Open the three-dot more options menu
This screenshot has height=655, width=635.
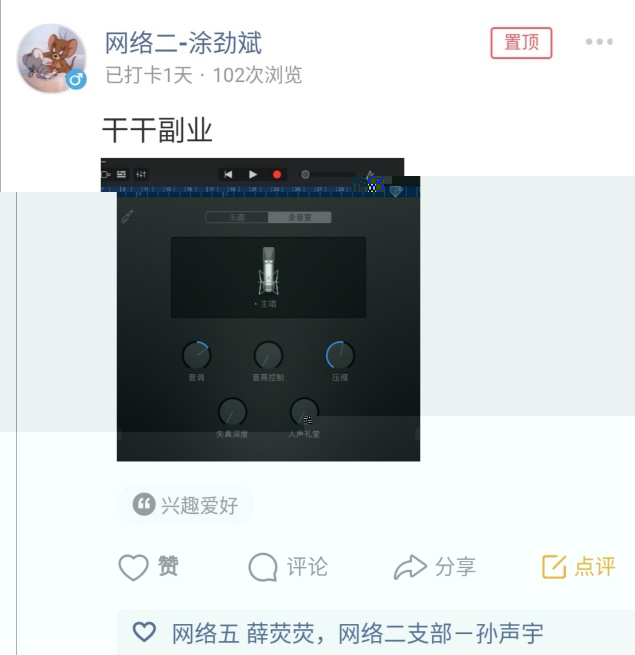pyautogui.click(x=599, y=42)
